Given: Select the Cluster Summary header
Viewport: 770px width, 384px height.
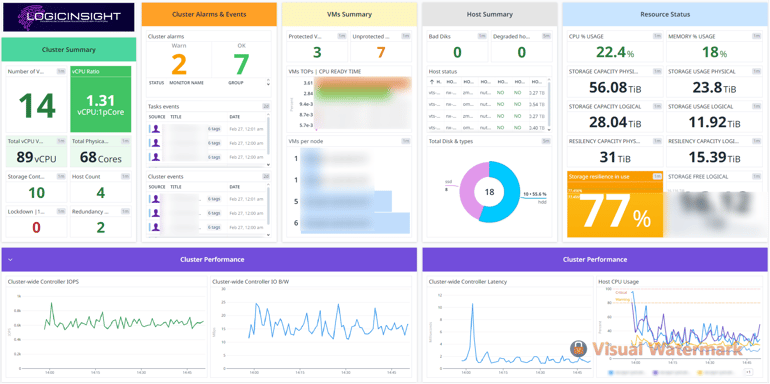Looking at the screenshot, I should click(69, 50).
